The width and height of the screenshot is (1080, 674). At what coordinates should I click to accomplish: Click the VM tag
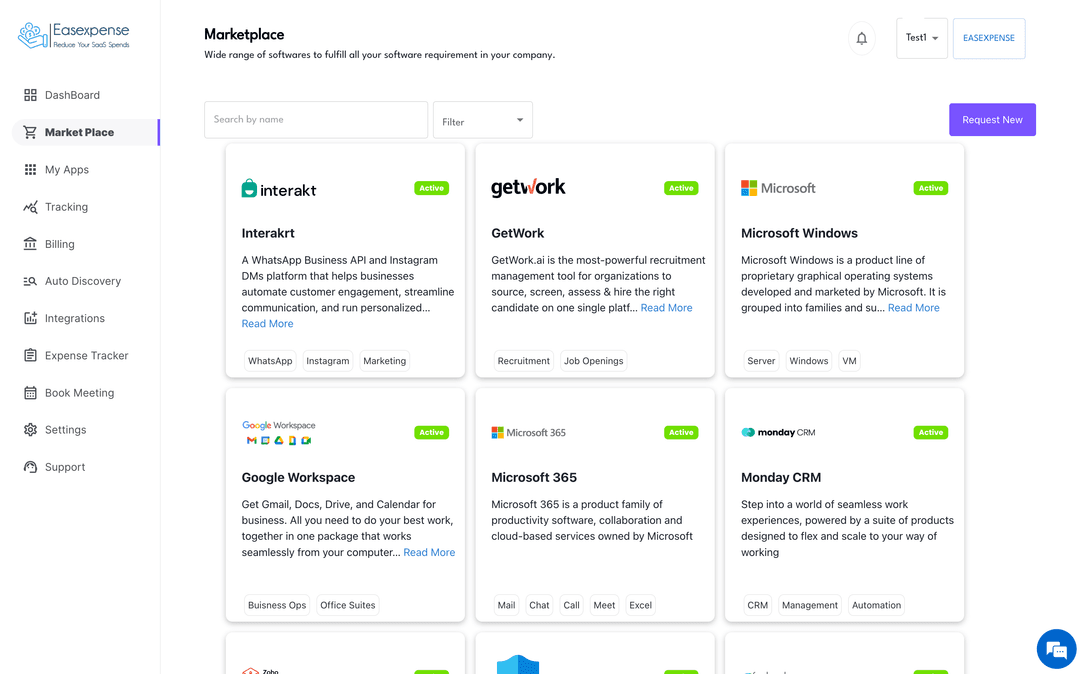849,361
